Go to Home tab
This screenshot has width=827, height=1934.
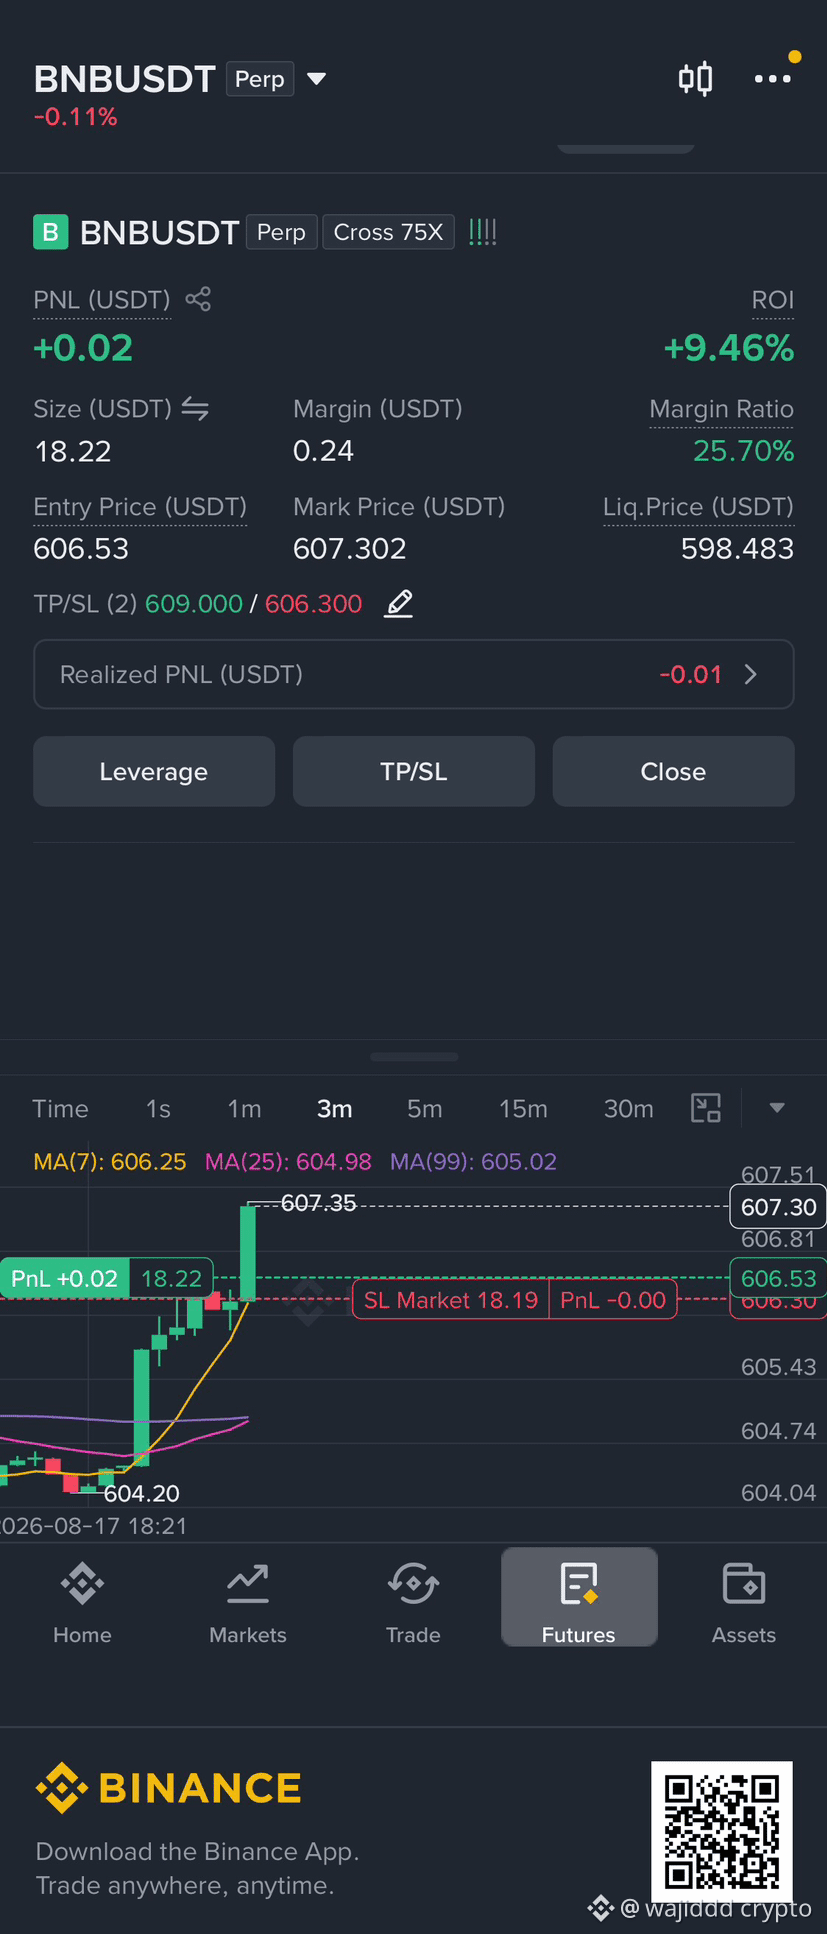82,1603
